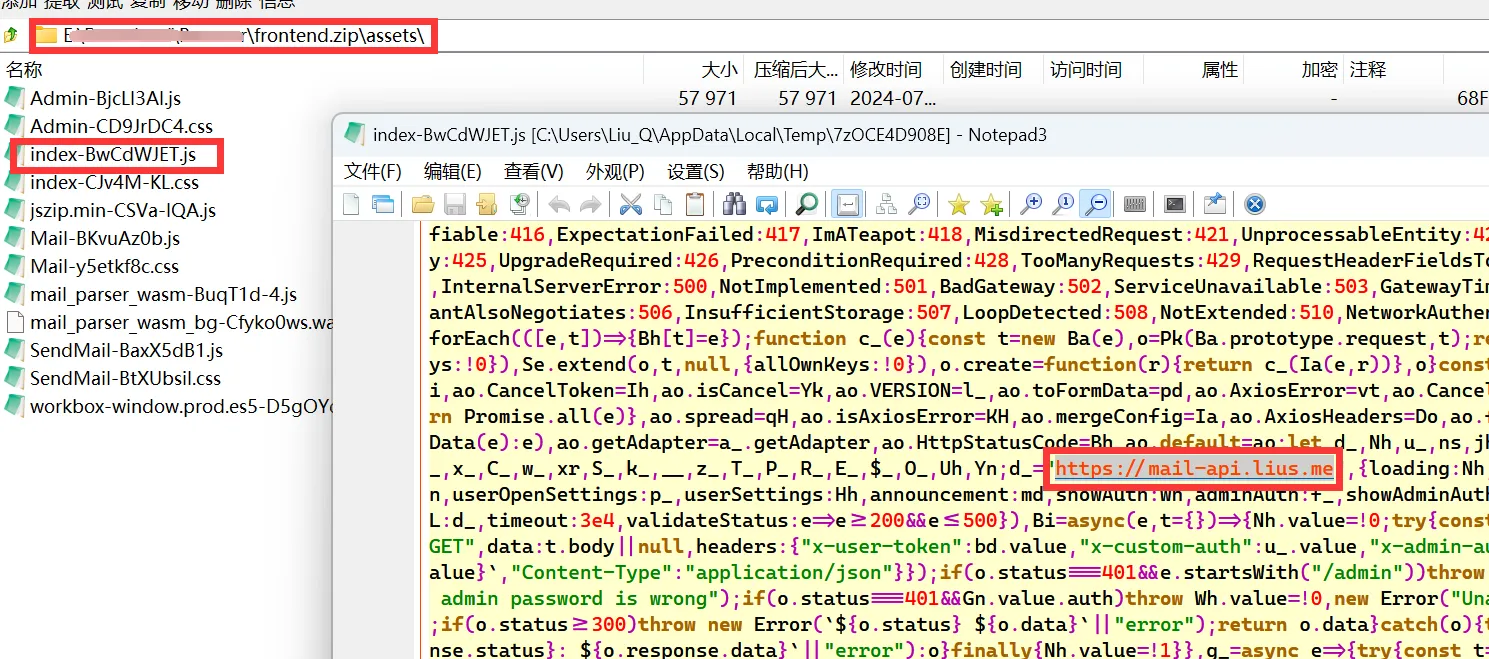Toggle word wrap in the toolbar

pyautogui.click(x=847, y=205)
